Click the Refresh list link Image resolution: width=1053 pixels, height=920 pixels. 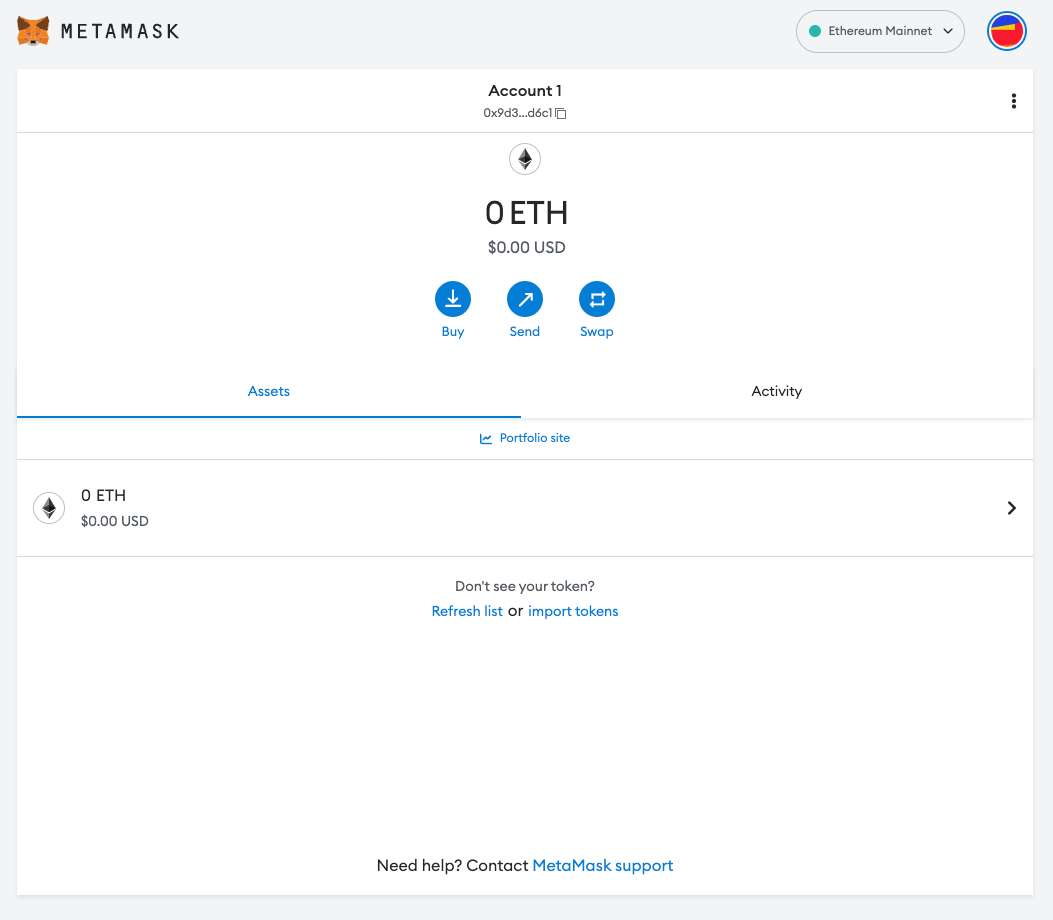tap(466, 611)
